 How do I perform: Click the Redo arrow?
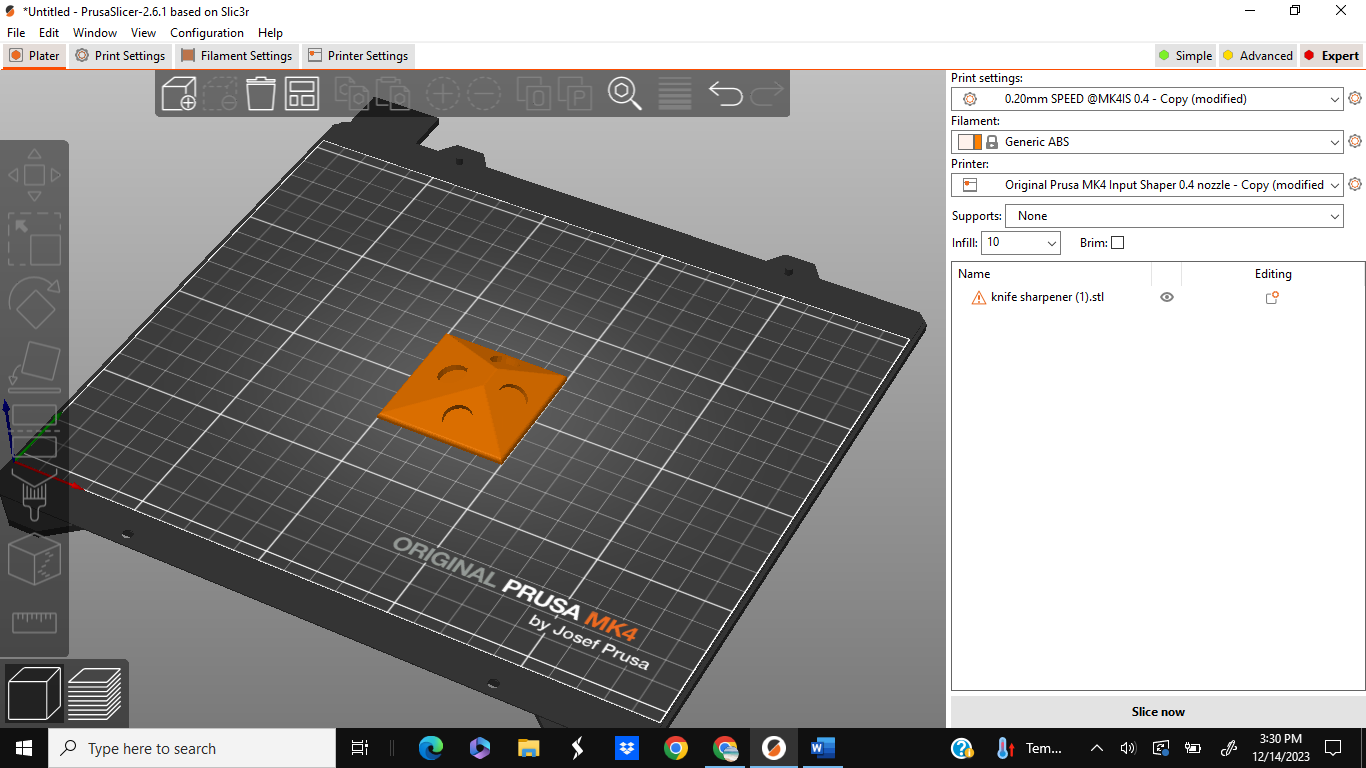(x=767, y=94)
